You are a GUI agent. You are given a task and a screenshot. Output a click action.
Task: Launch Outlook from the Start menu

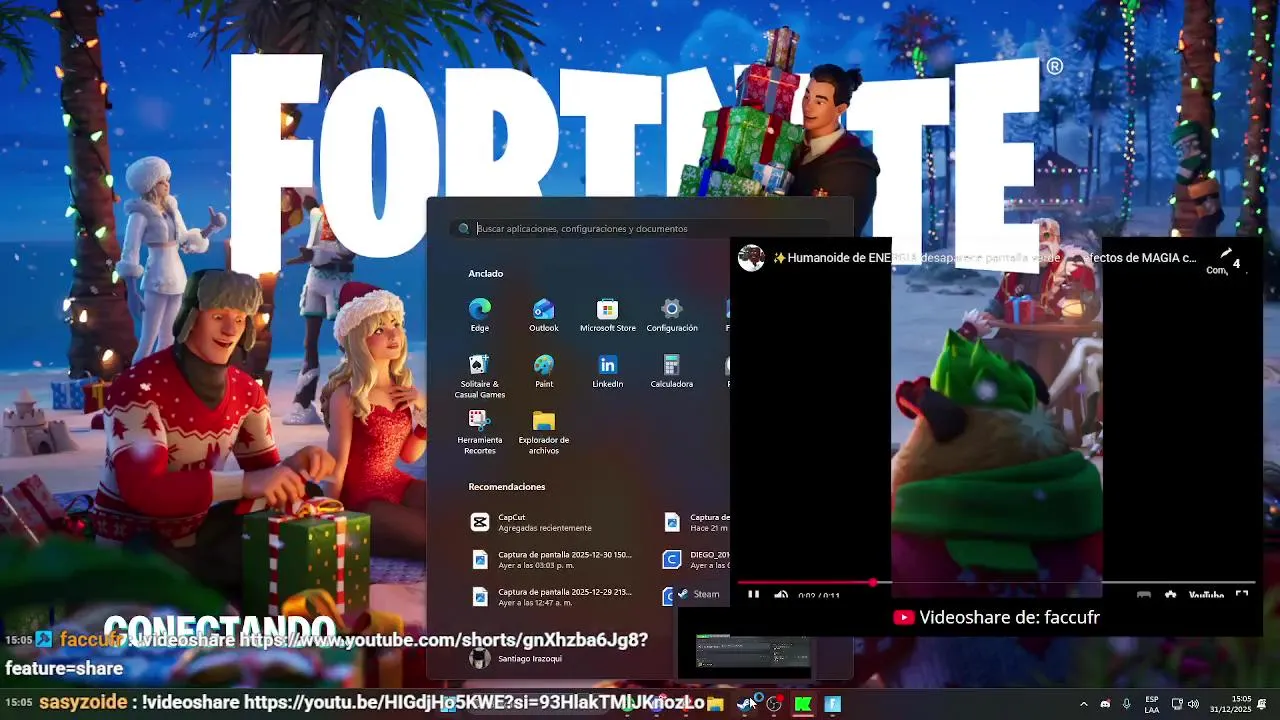544,315
